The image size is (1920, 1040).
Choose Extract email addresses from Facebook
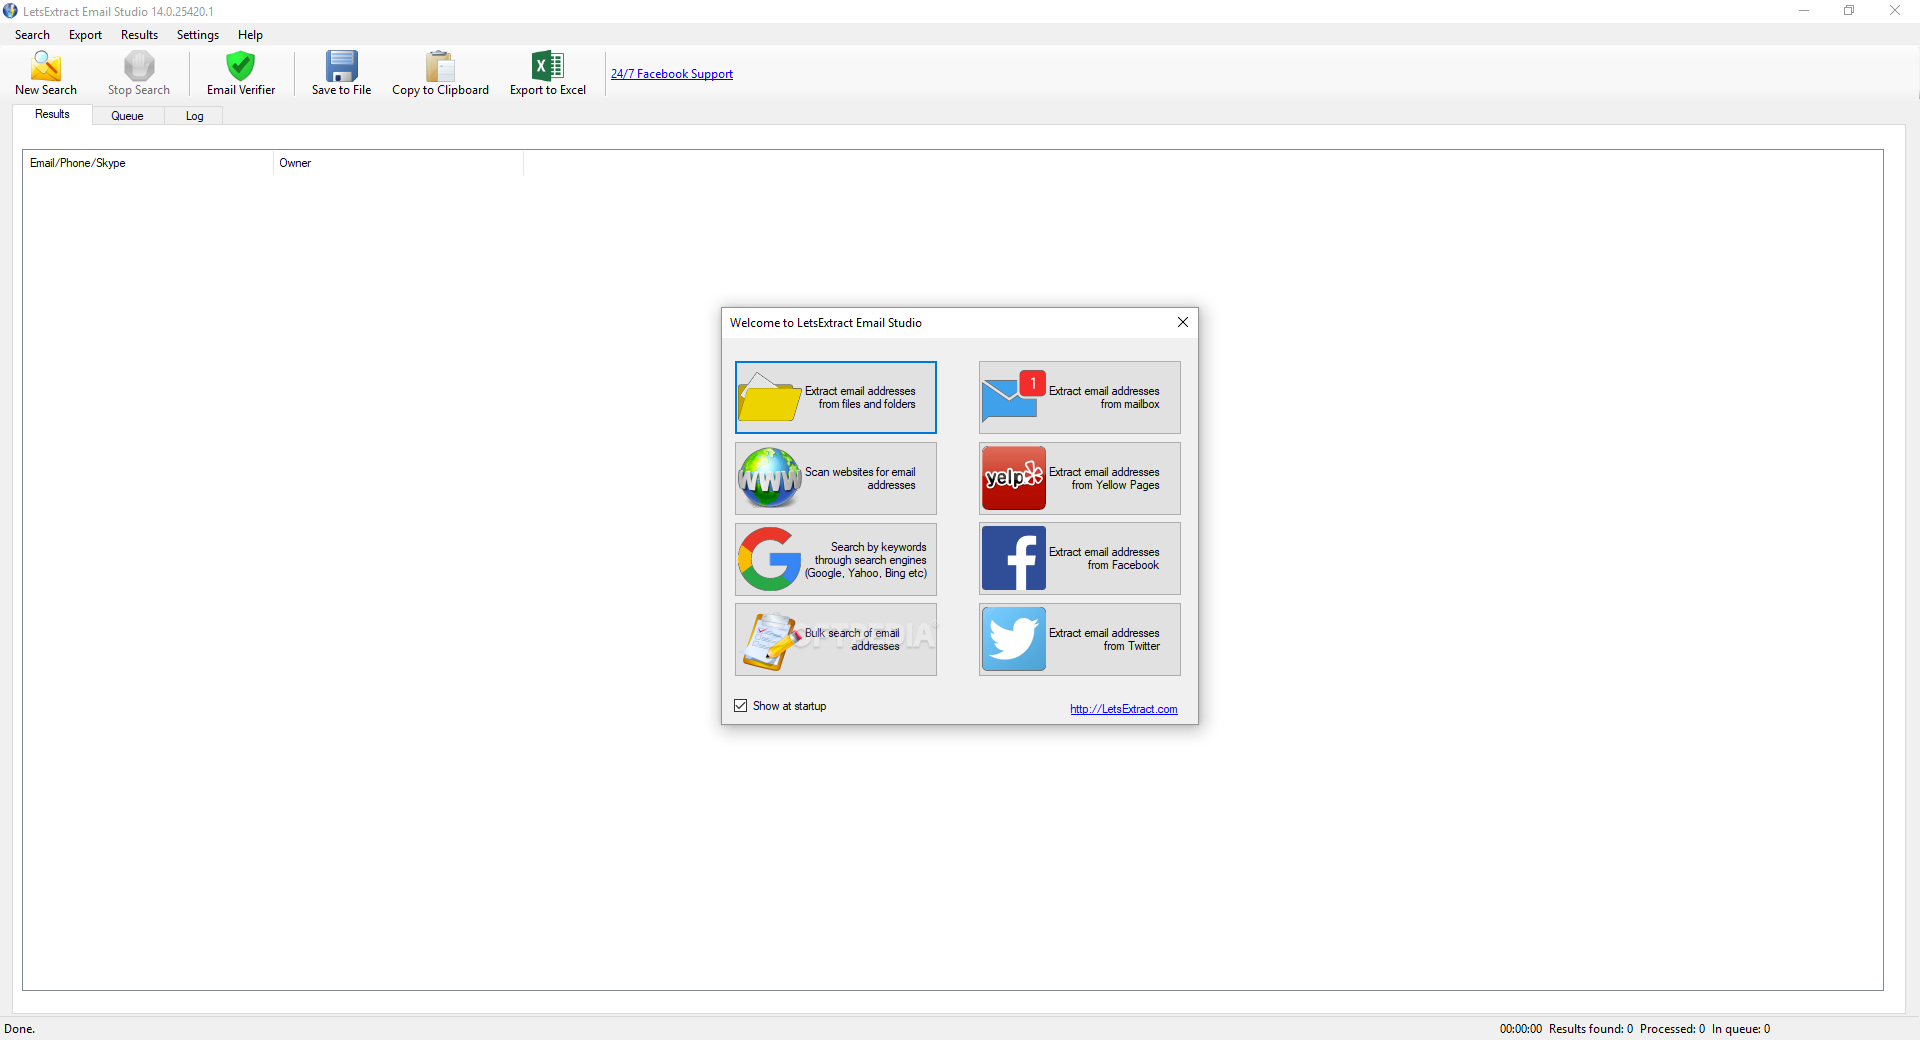point(1080,559)
